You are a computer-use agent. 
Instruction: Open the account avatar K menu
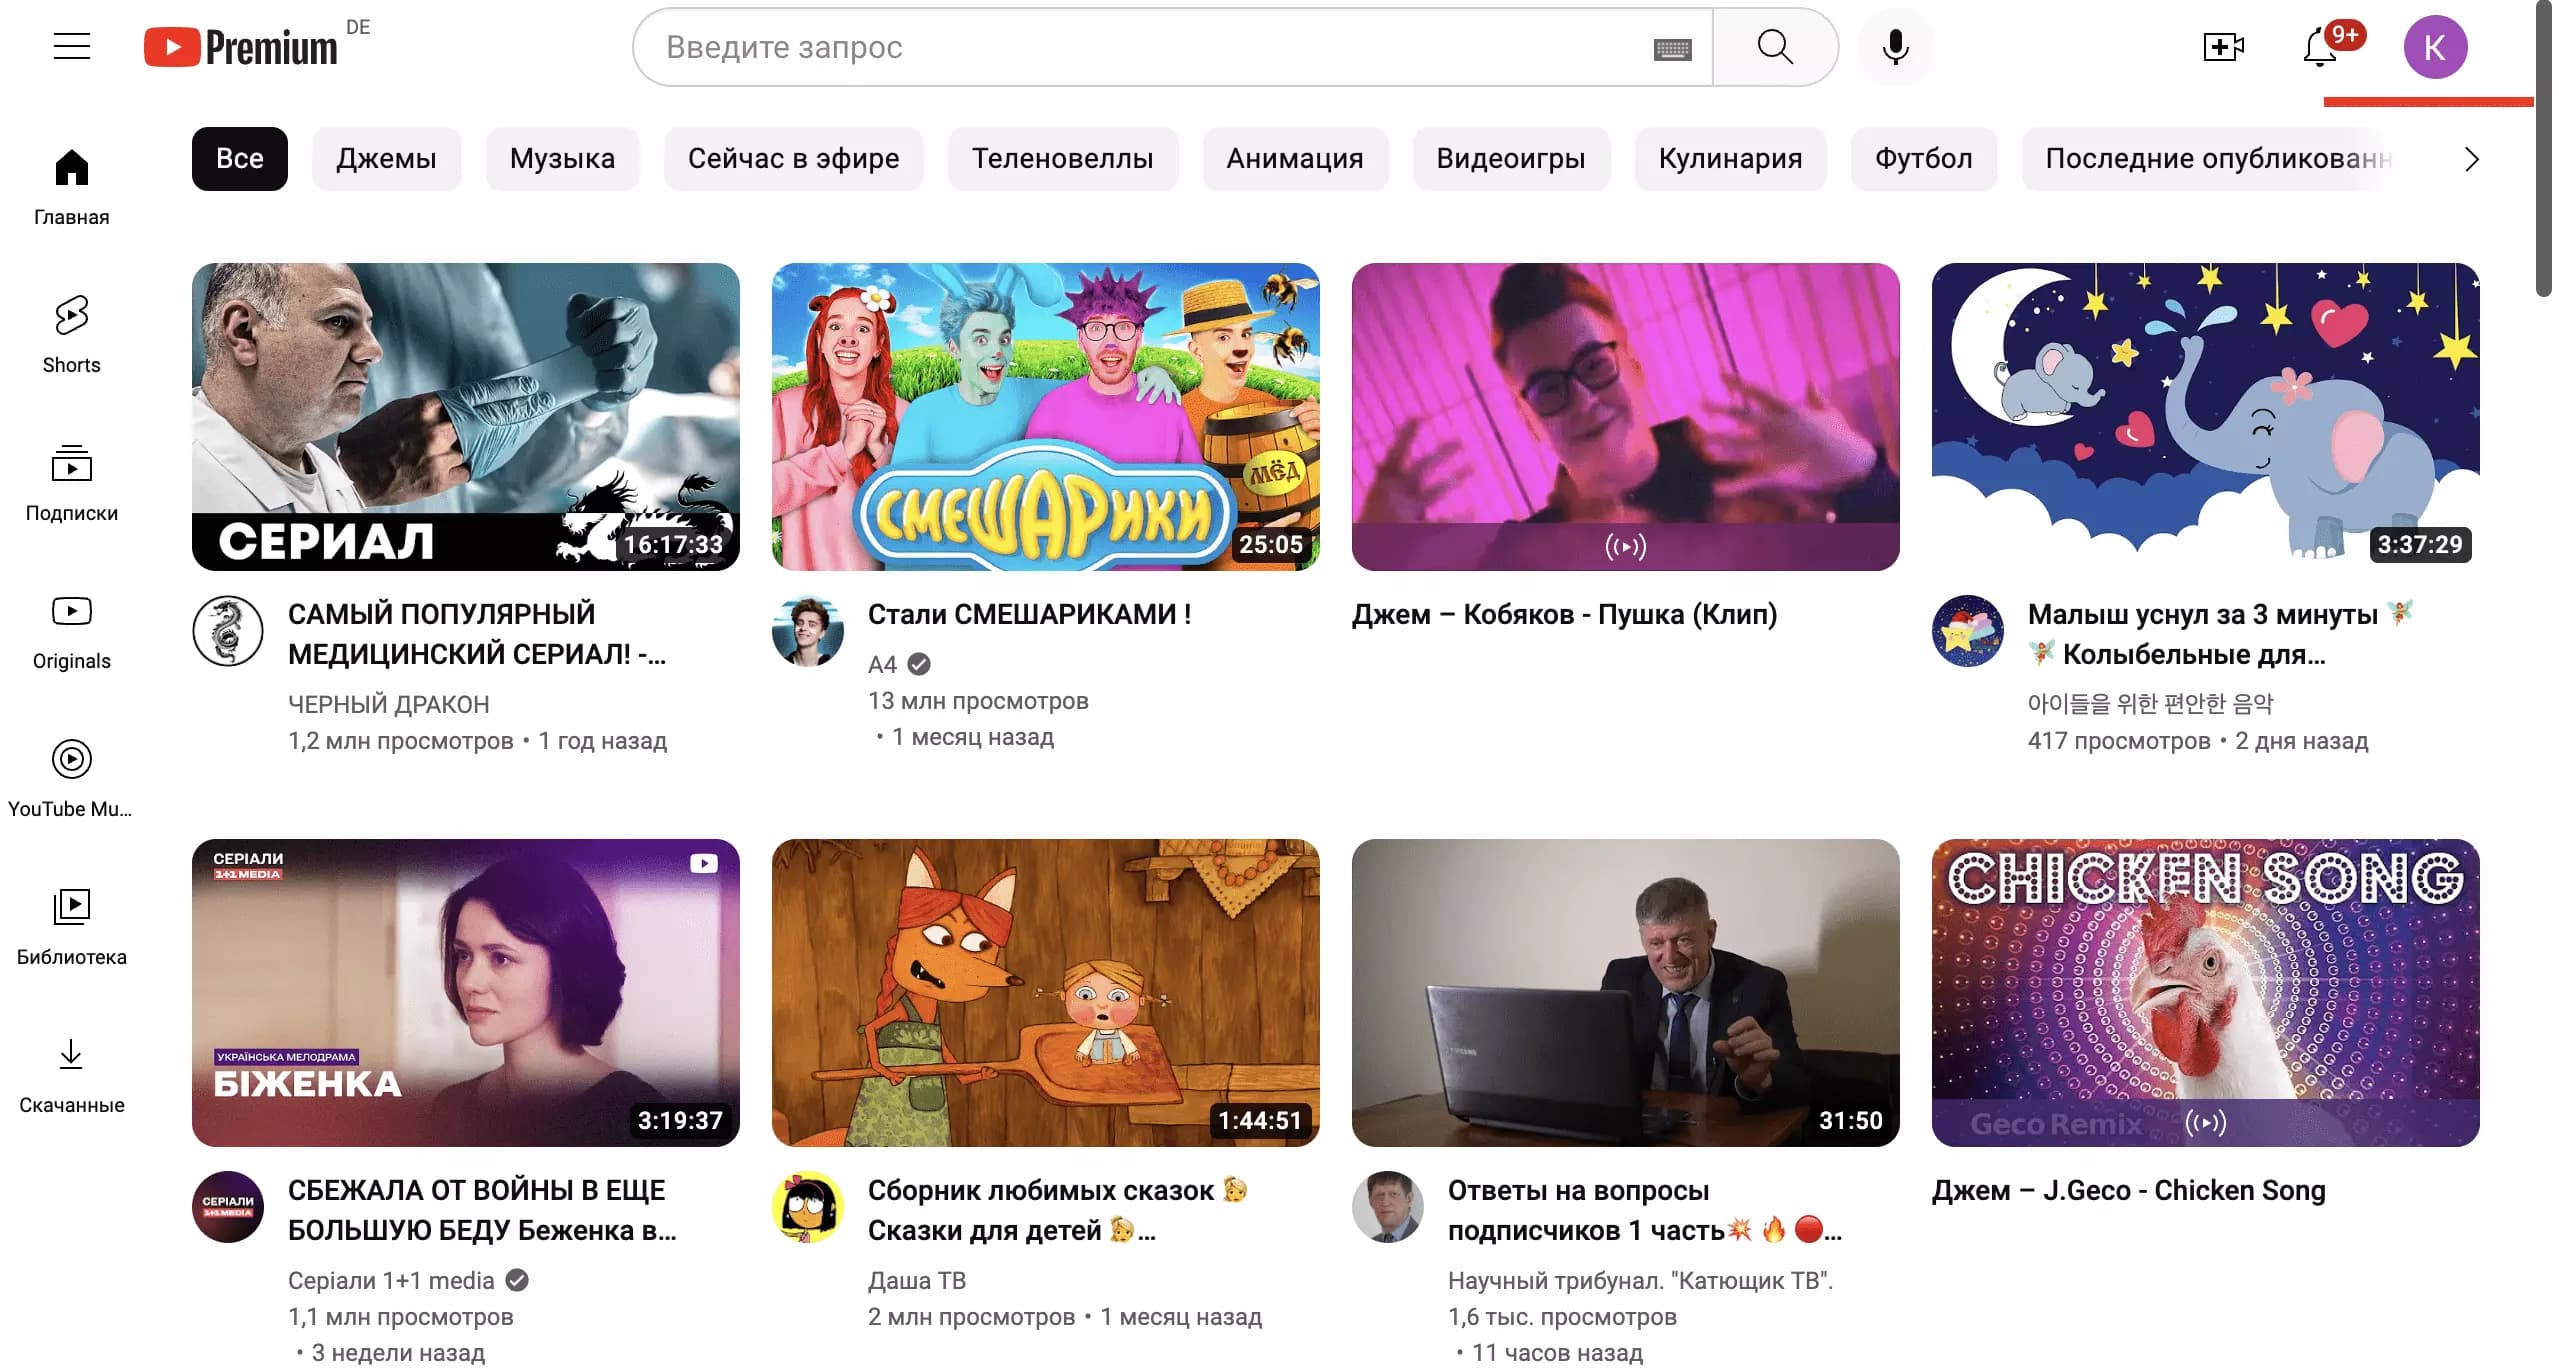coord(2435,47)
